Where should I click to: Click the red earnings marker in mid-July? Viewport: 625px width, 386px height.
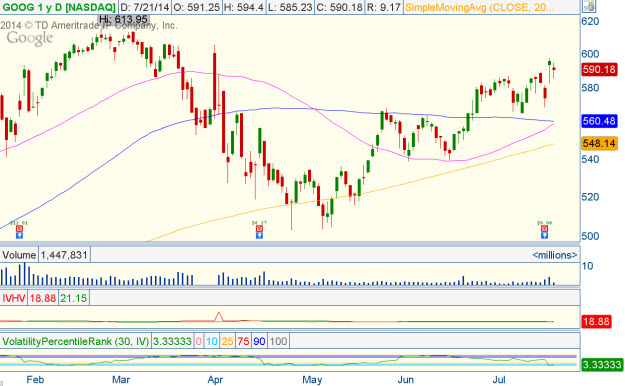(x=544, y=228)
